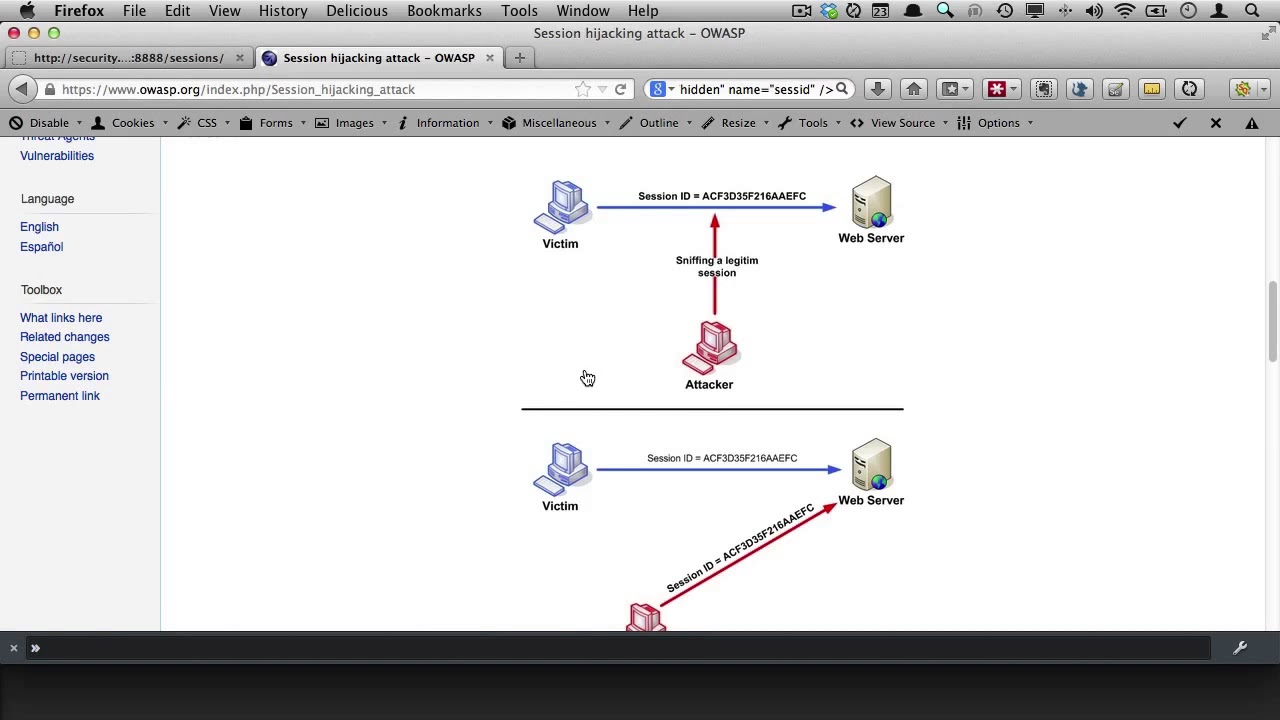Open the Options dropdown
This screenshot has width=1280, height=720.
point(996,123)
